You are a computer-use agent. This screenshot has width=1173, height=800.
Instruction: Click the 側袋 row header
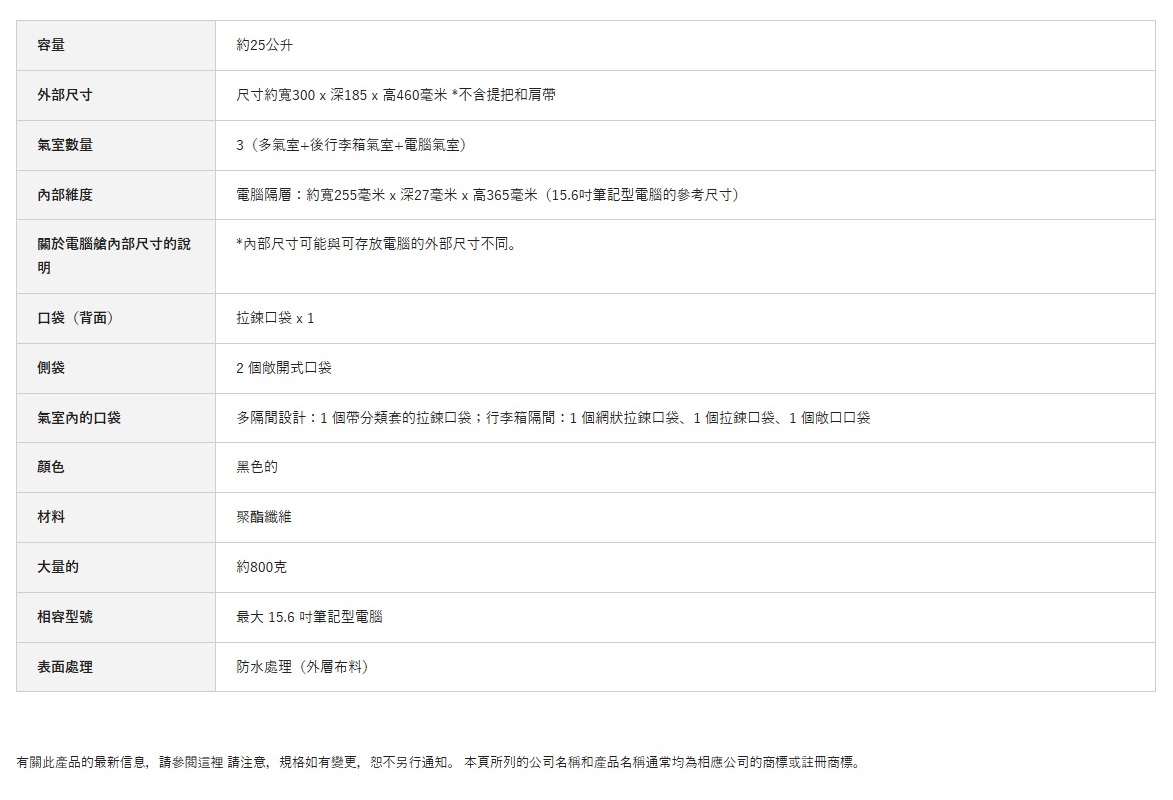[x=51, y=368]
